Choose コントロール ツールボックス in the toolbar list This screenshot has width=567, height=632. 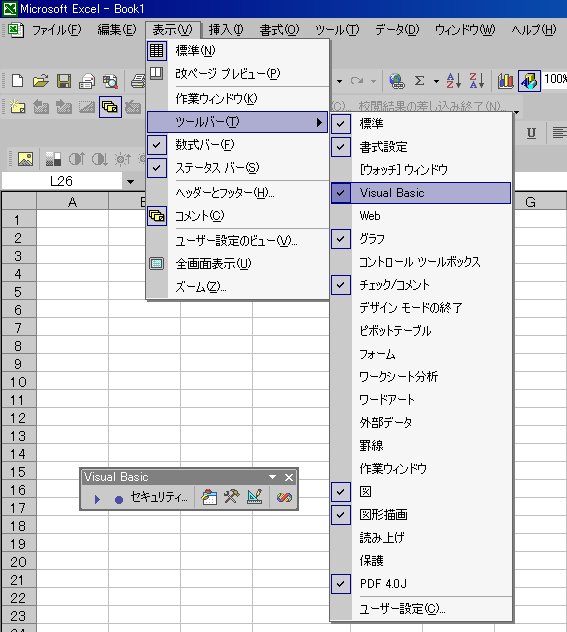(421, 262)
